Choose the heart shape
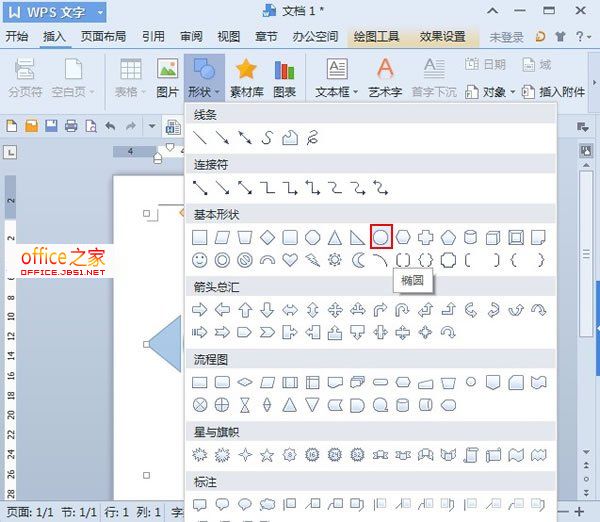600x522 pixels. point(290,260)
